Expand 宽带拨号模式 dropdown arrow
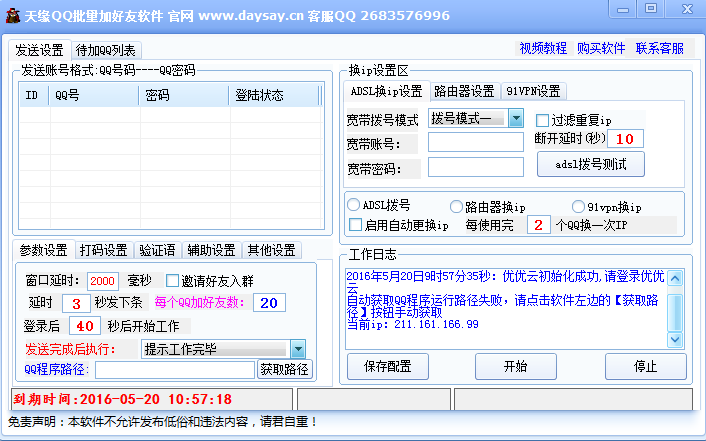 (516, 118)
